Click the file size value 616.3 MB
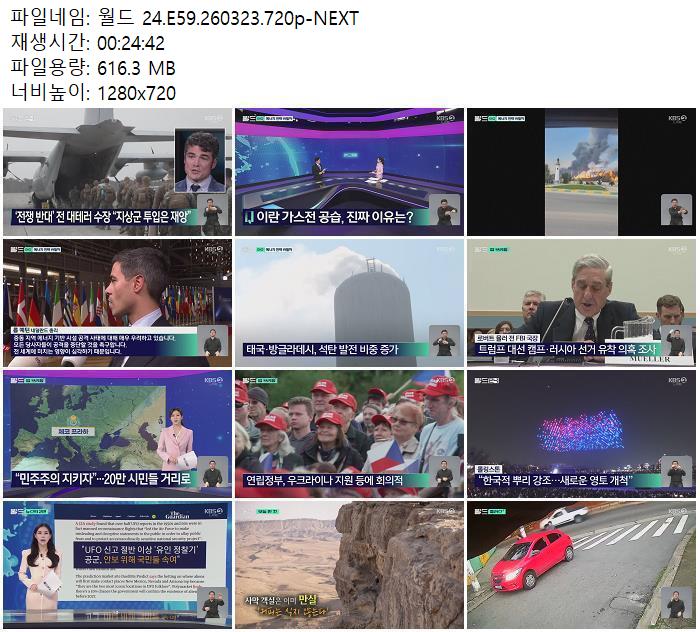Viewport: 700px width, 632px height. (x=135, y=68)
